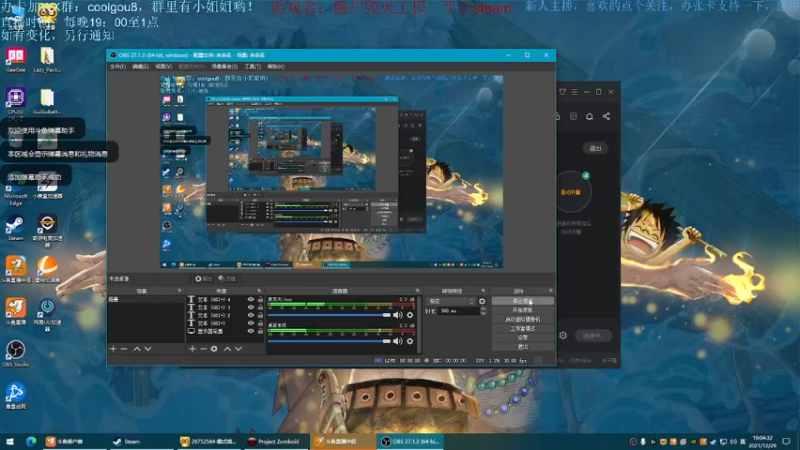Open the hamburger menu in Douyu window
Image resolution: width=800 pixels, height=450 pixels.
click(x=574, y=92)
